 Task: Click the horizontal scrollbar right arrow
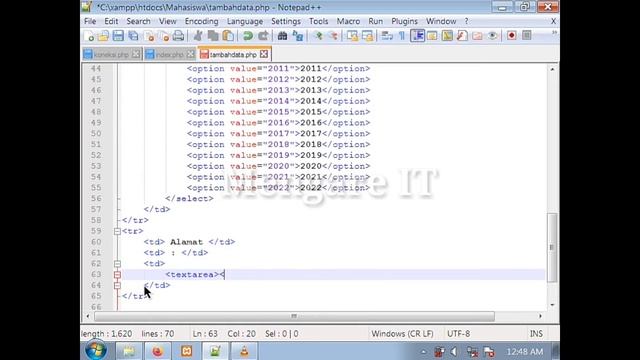(x=540, y=316)
